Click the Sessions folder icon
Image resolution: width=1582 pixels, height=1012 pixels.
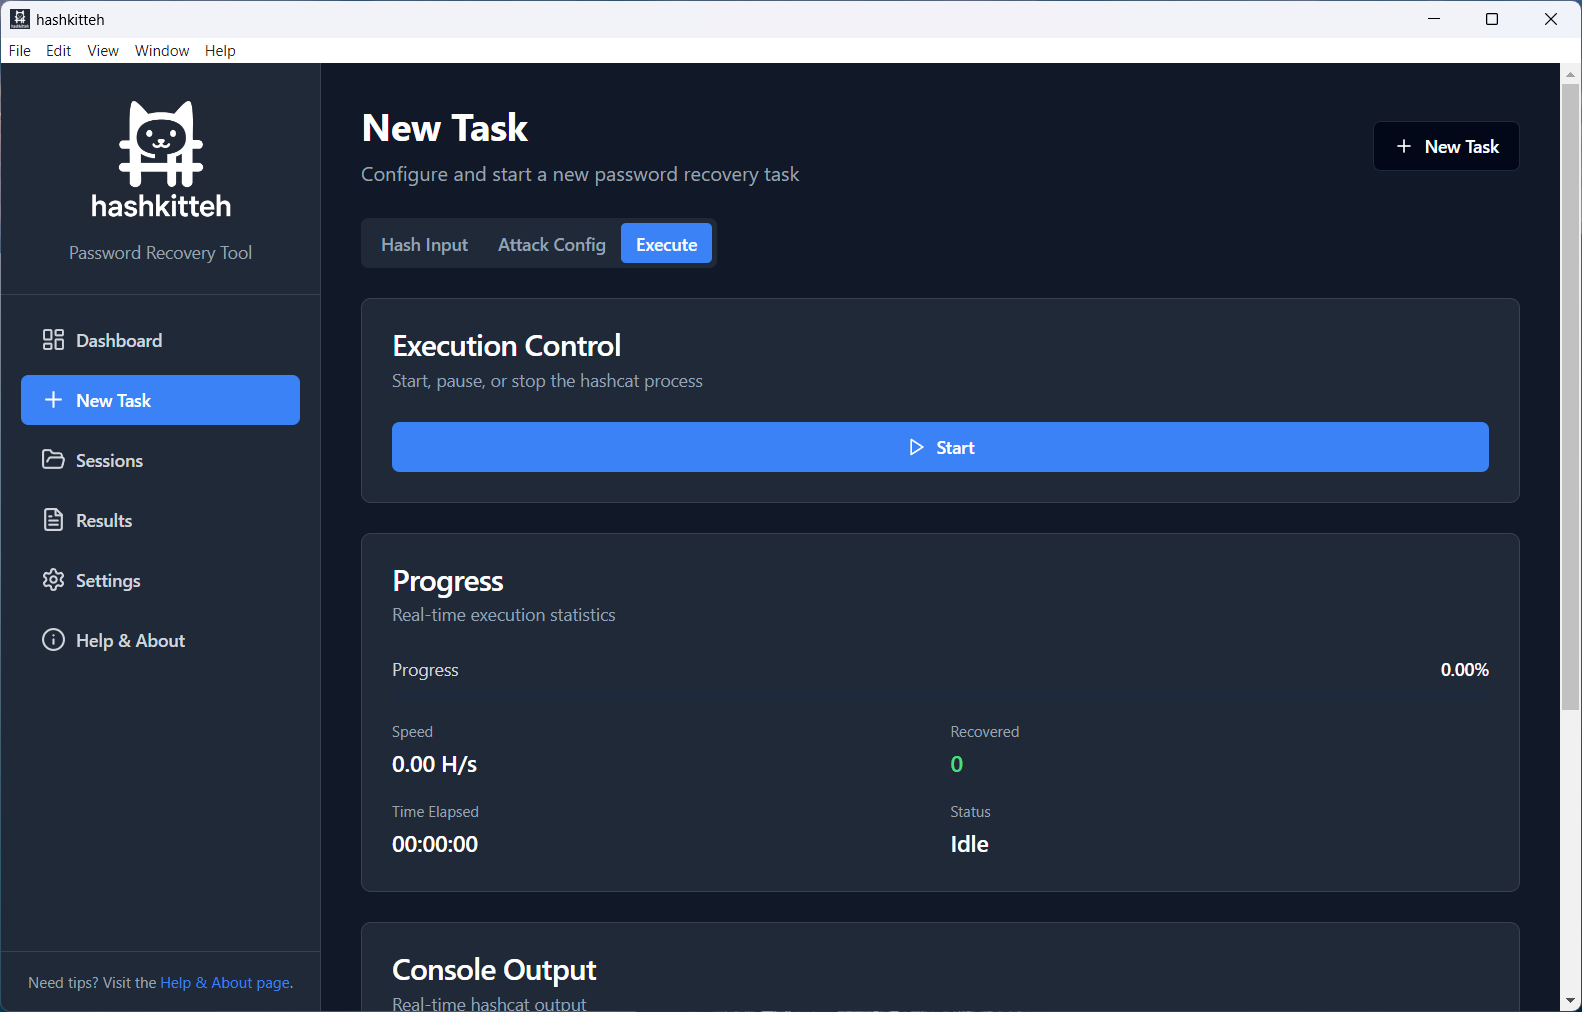[53, 460]
